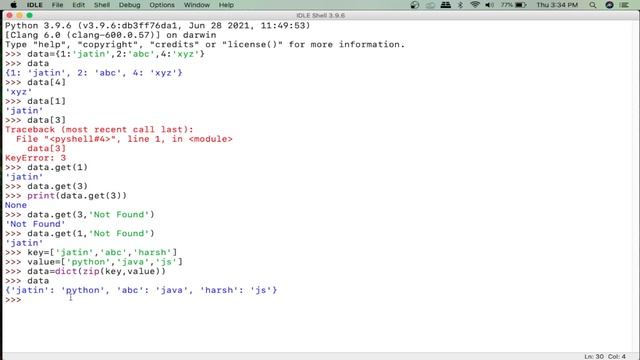Click the globe-like status icon in menu bar
Viewport: 640px width, 360px height.
click(x=415, y=5)
